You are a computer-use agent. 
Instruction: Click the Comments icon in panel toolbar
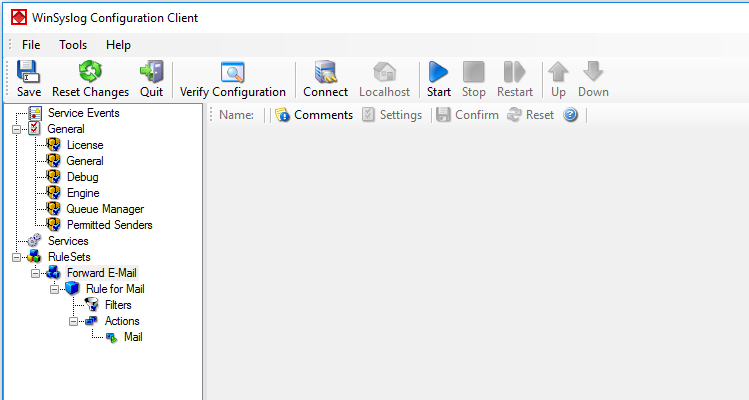282,115
